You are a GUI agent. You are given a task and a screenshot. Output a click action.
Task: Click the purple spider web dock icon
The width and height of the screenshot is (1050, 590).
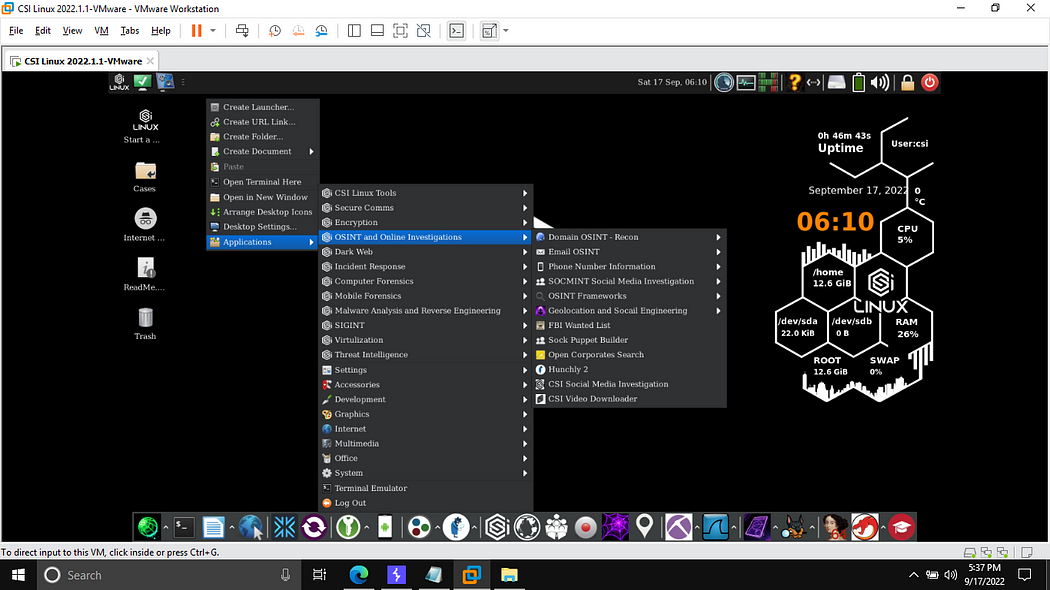(x=615, y=528)
